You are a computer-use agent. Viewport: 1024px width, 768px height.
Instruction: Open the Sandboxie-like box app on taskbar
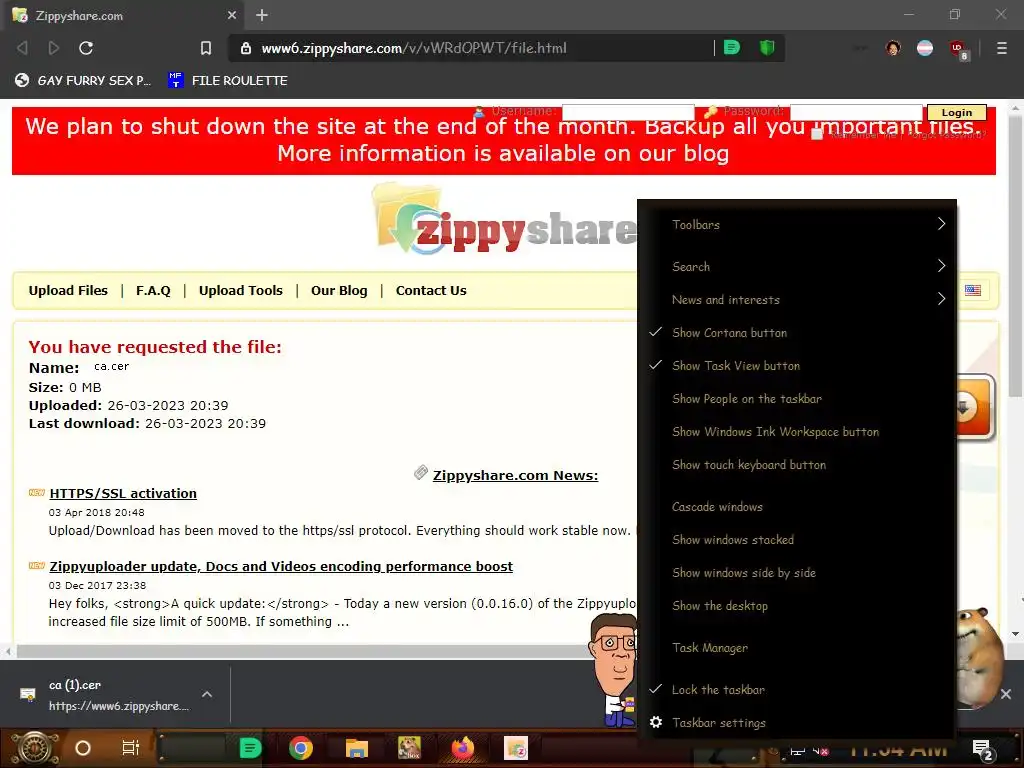[409, 748]
